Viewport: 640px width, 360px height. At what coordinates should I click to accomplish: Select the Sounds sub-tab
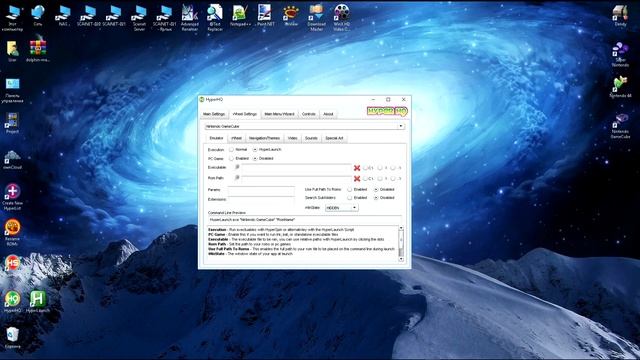pyautogui.click(x=311, y=138)
